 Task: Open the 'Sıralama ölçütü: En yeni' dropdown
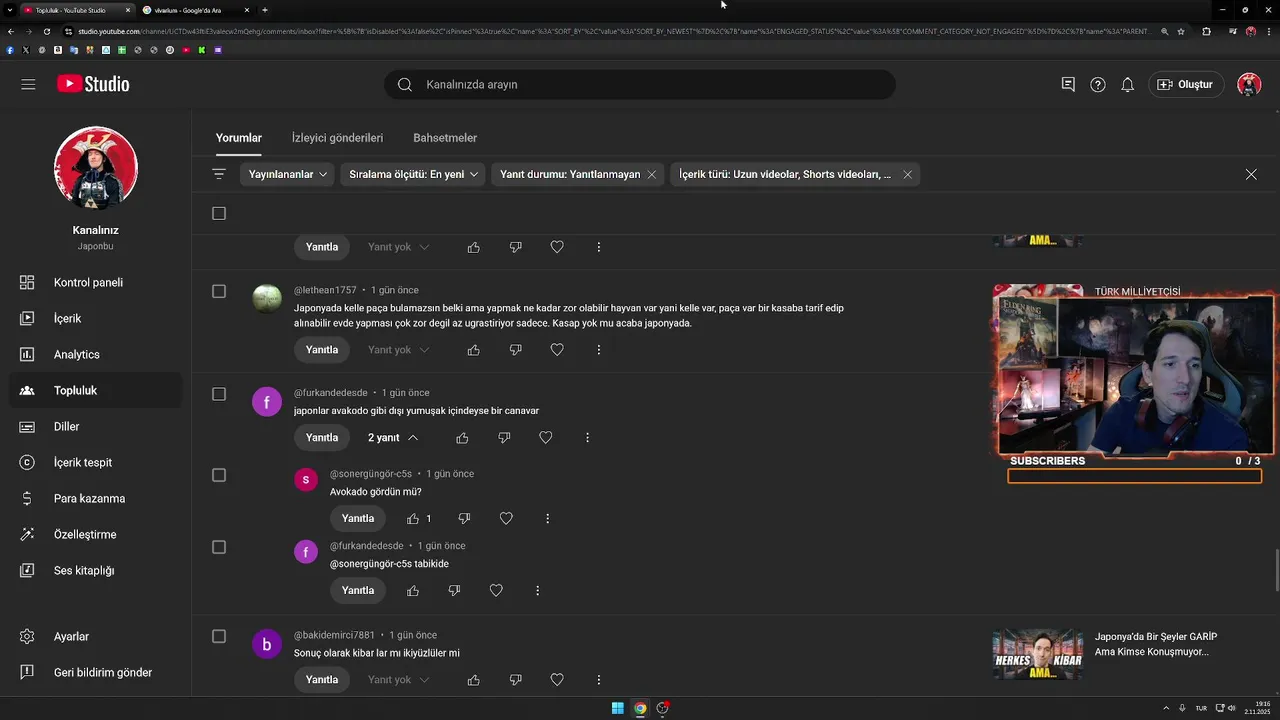(x=413, y=174)
